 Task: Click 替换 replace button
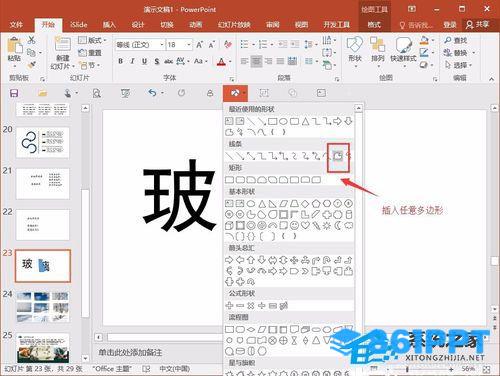pyautogui.click(x=455, y=53)
